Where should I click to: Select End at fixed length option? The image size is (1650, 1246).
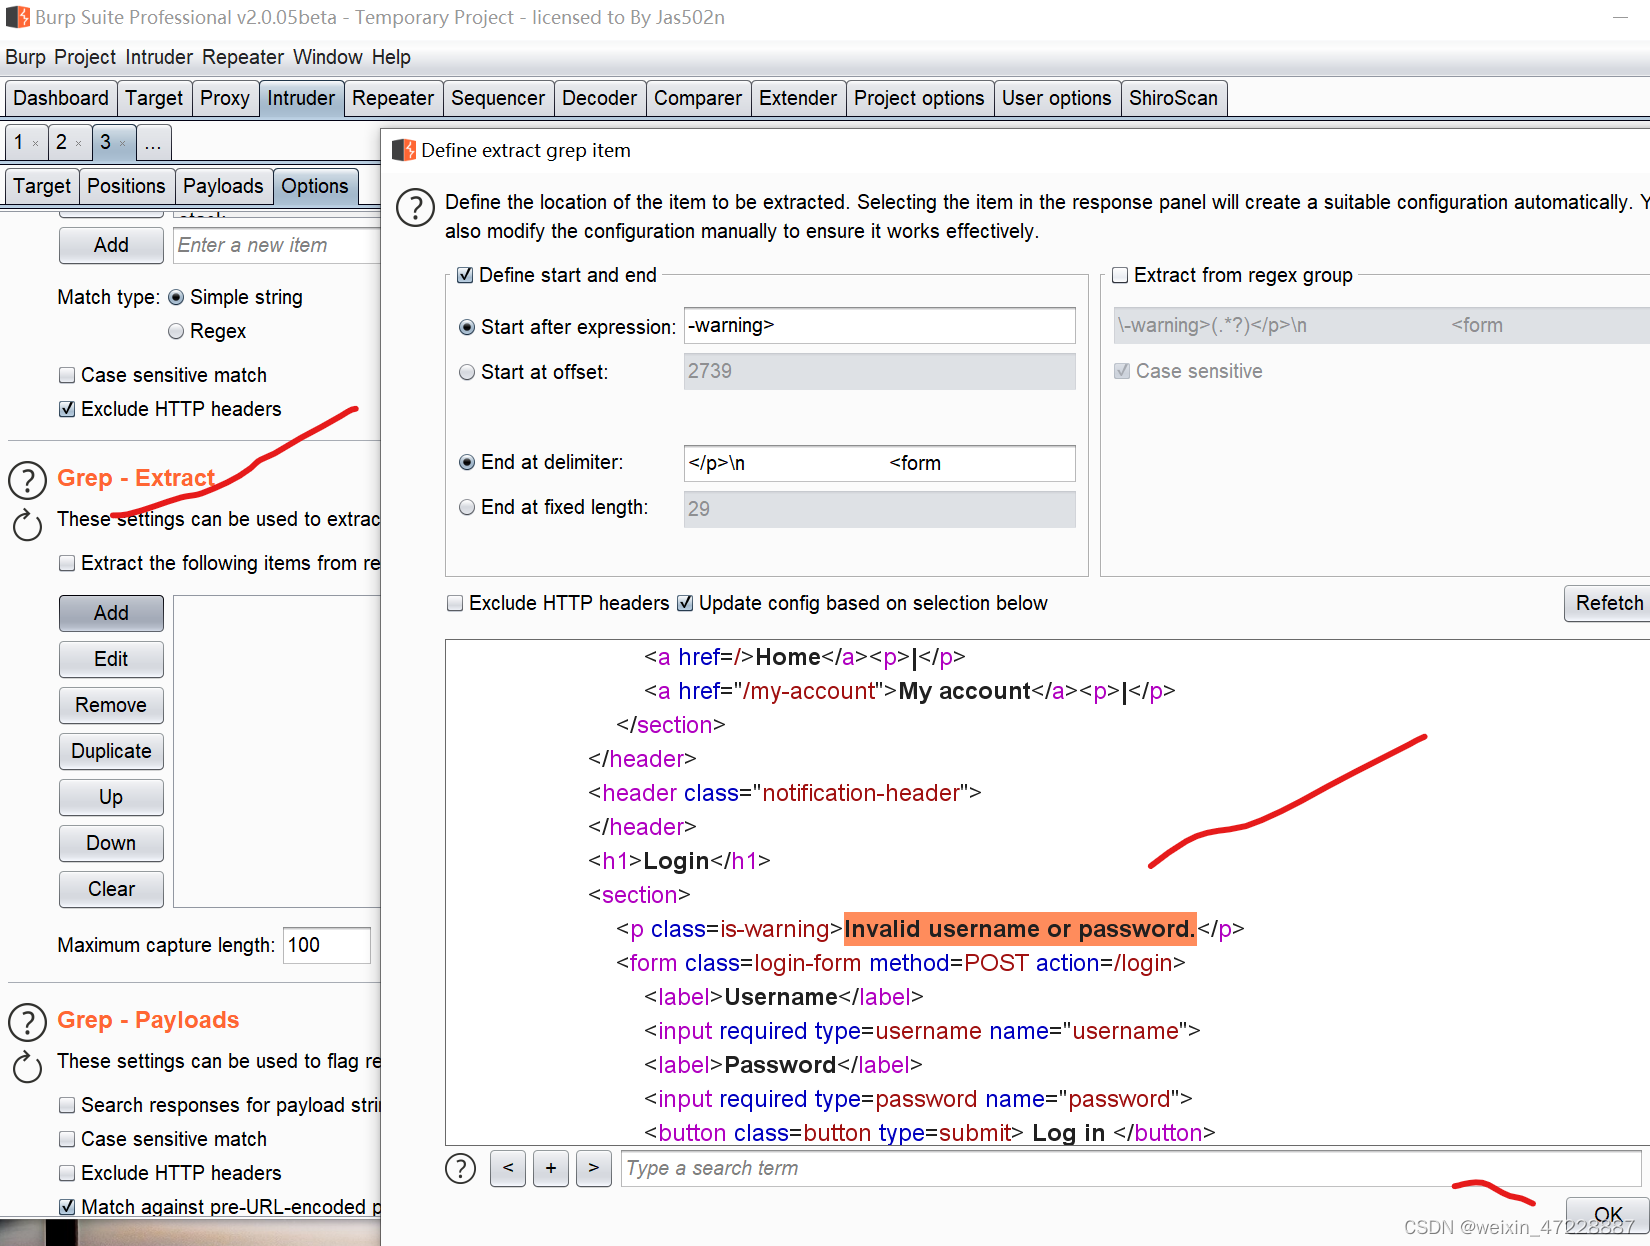coord(467,507)
